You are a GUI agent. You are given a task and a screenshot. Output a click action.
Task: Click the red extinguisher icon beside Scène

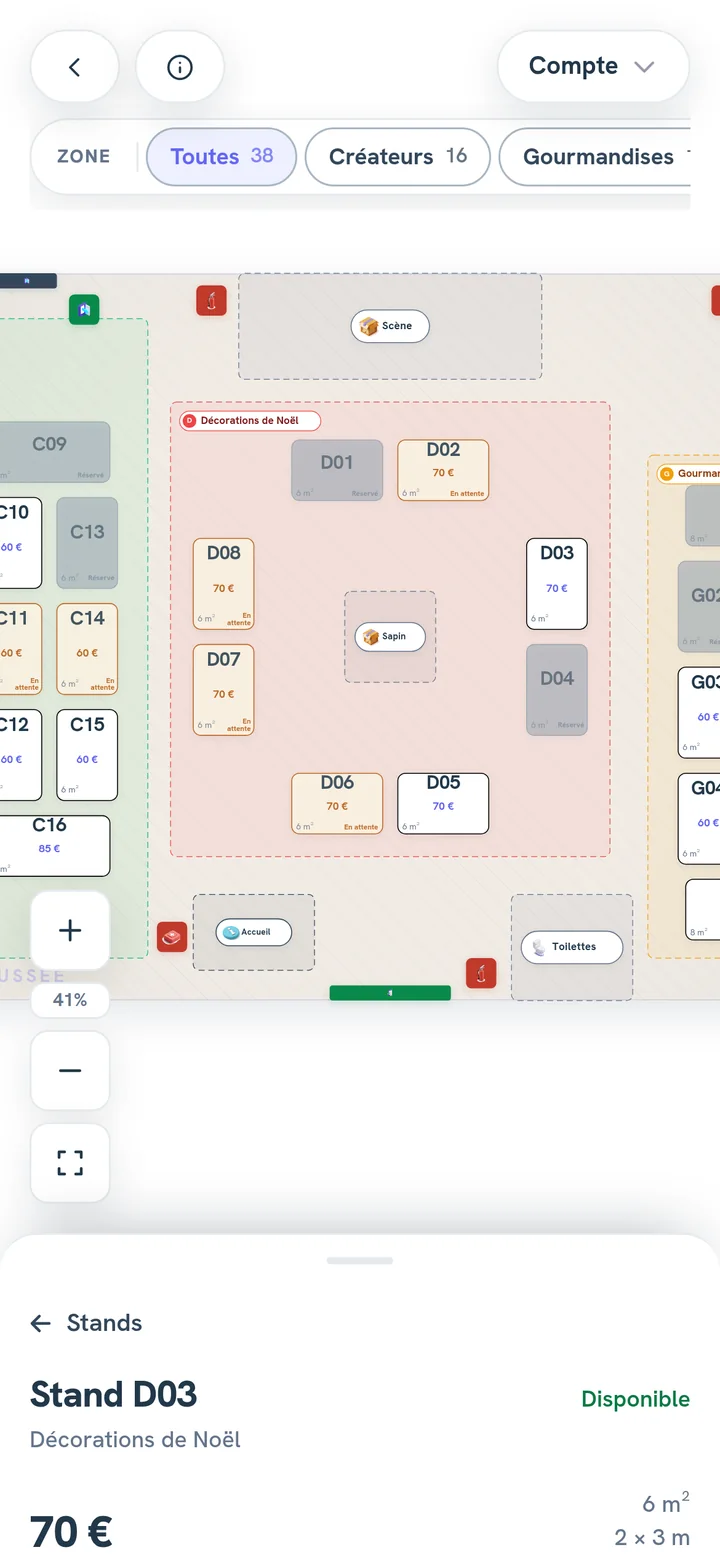click(211, 300)
